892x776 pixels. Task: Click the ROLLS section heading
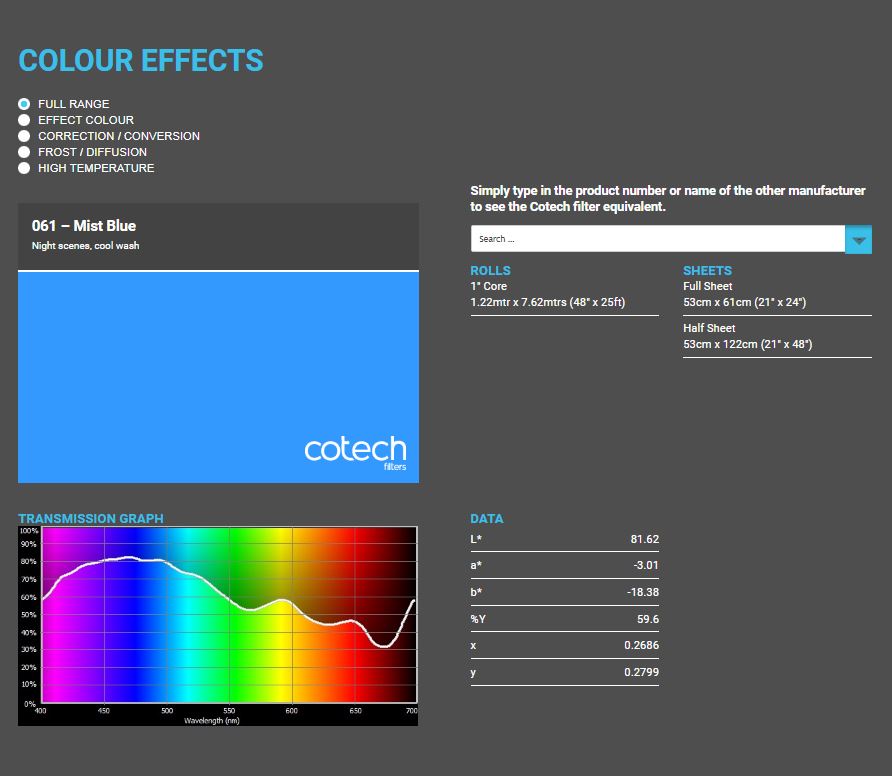[x=490, y=271]
